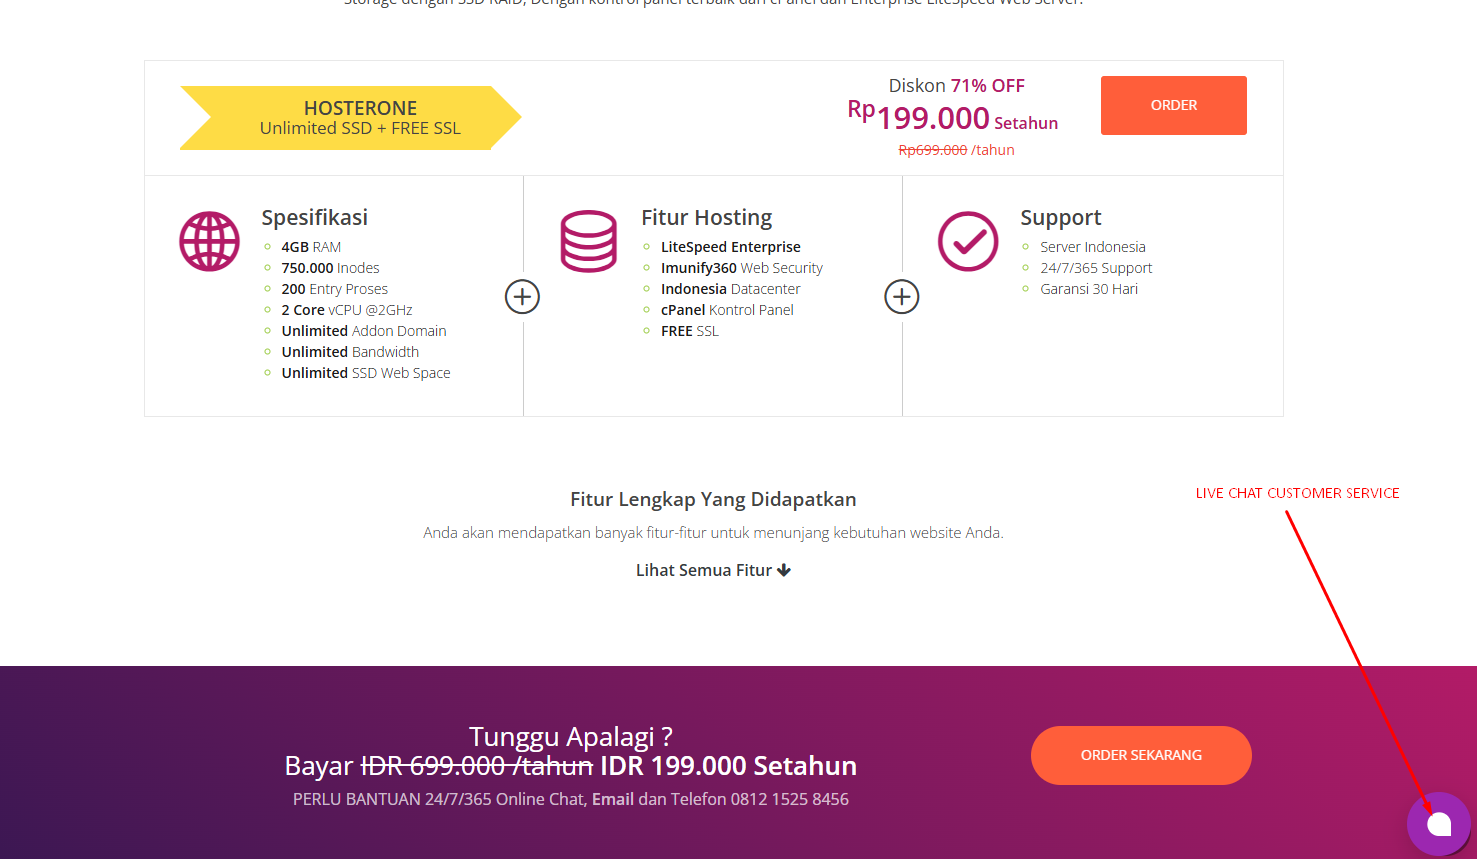Click the Email link in the help line
Screen dimensions: 1477x859
pyautogui.click(x=612, y=798)
